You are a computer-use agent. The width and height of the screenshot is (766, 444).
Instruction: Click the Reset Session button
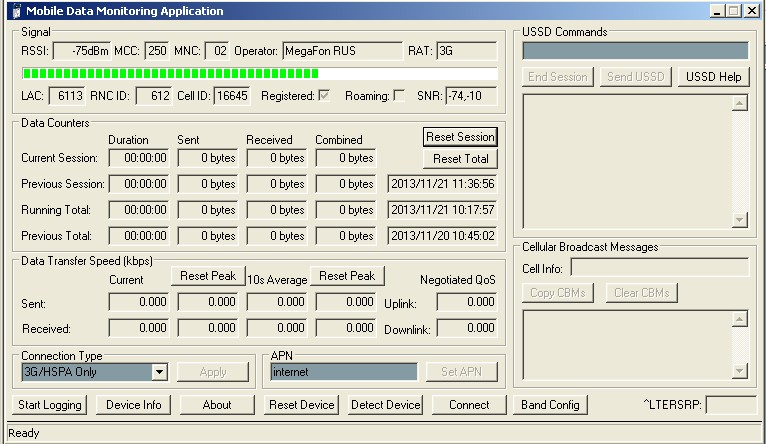(x=460, y=137)
